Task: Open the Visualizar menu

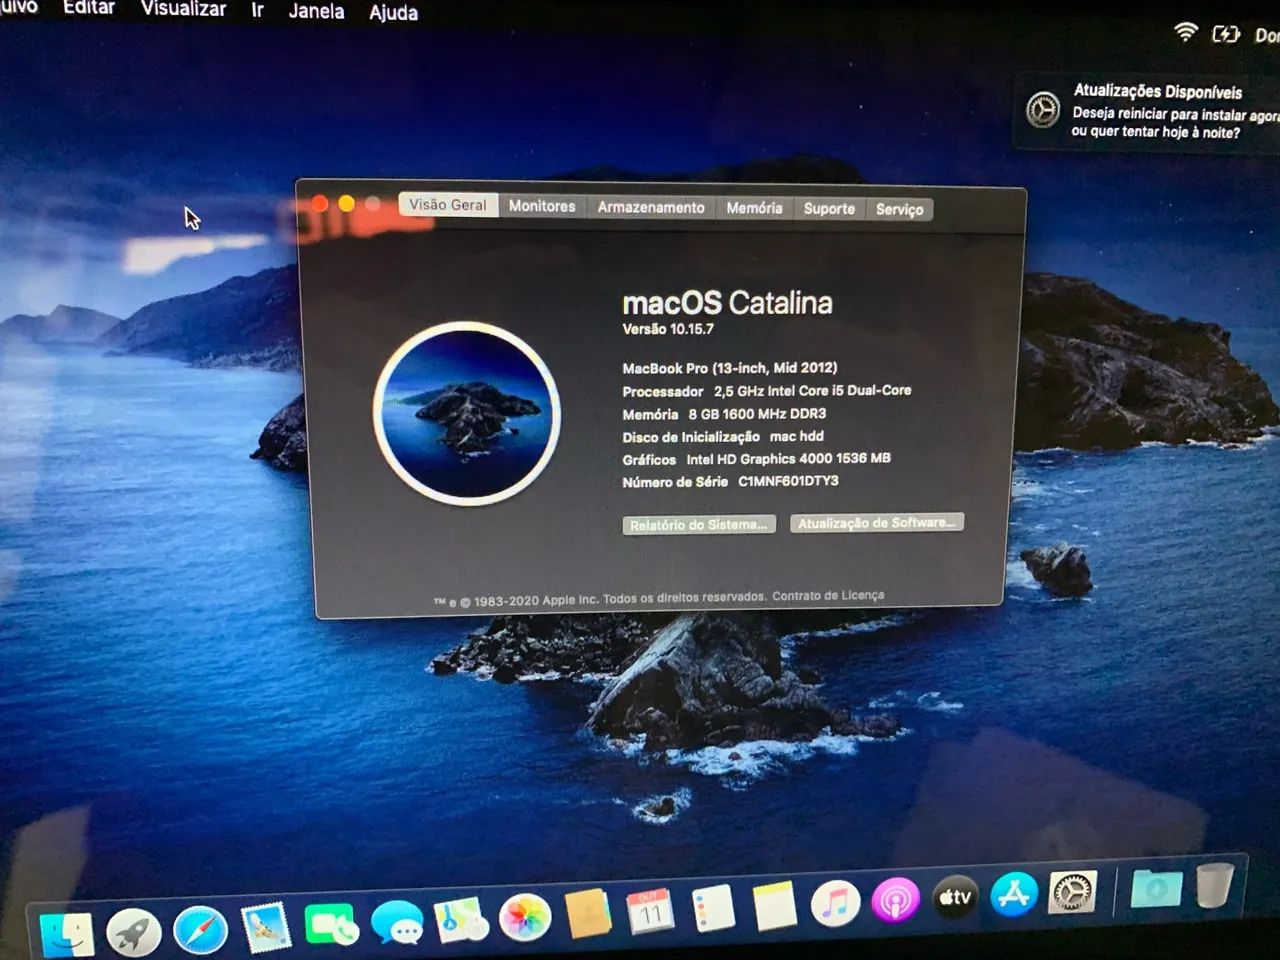Action: pos(183,9)
